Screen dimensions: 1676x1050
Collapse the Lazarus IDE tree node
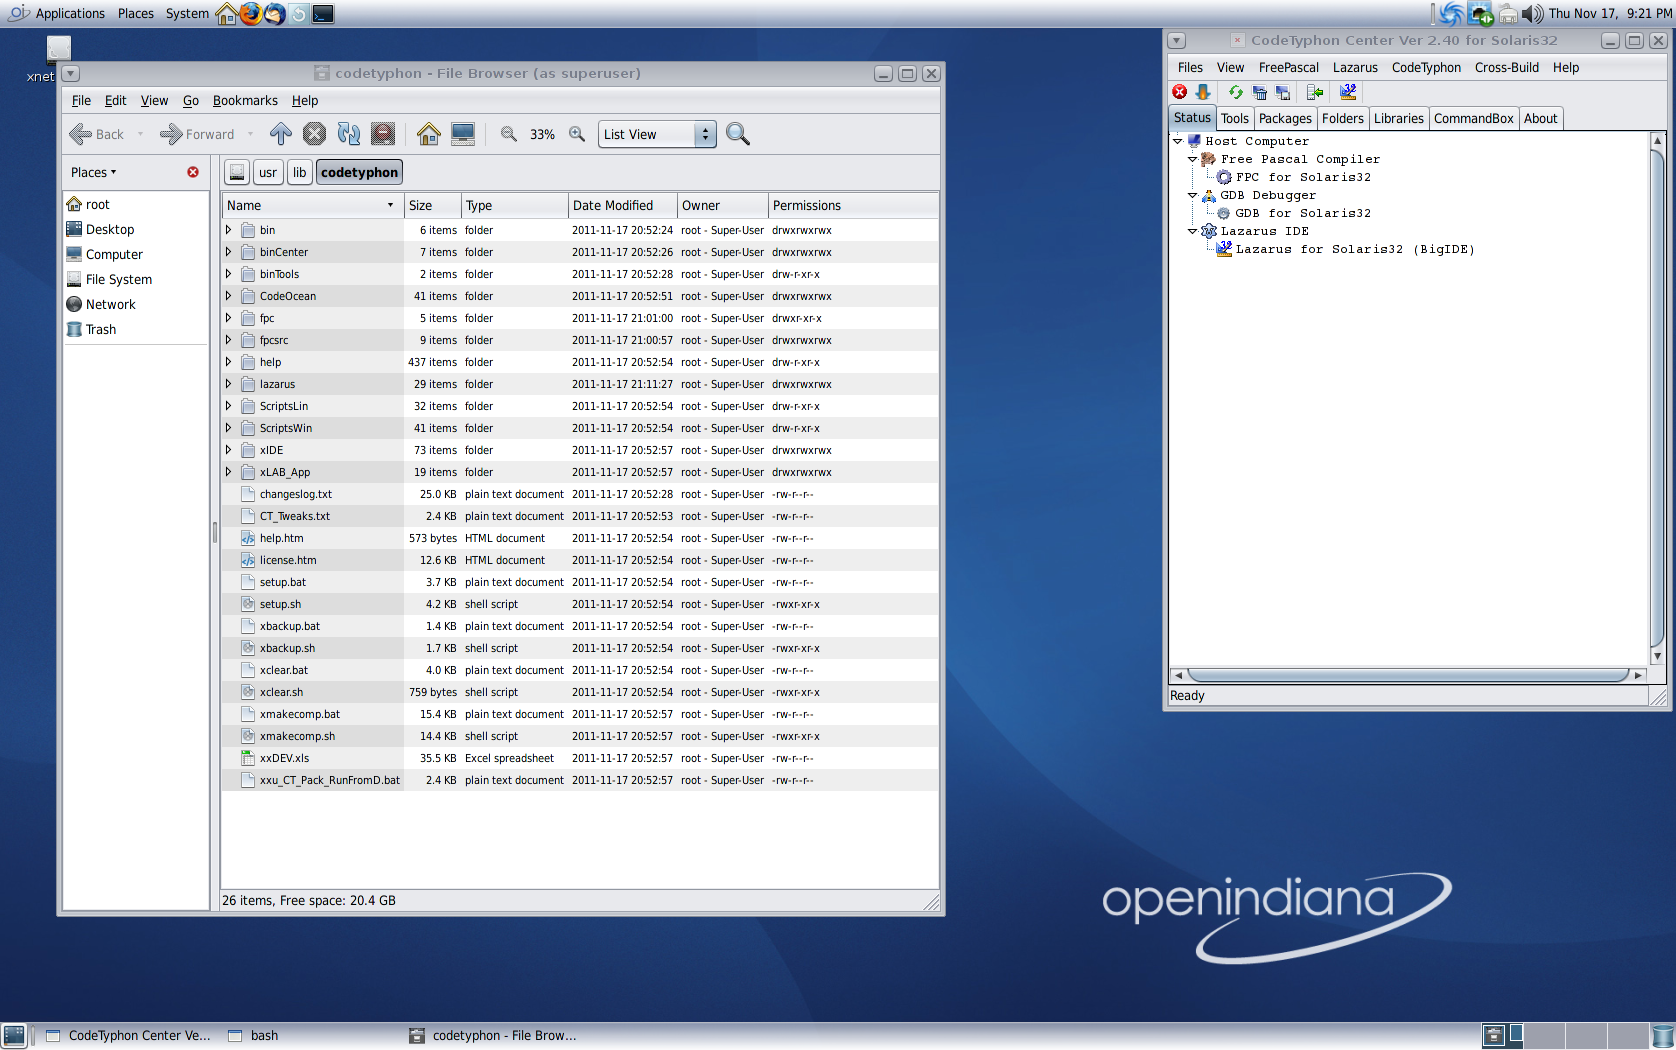tap(1193, 231)
